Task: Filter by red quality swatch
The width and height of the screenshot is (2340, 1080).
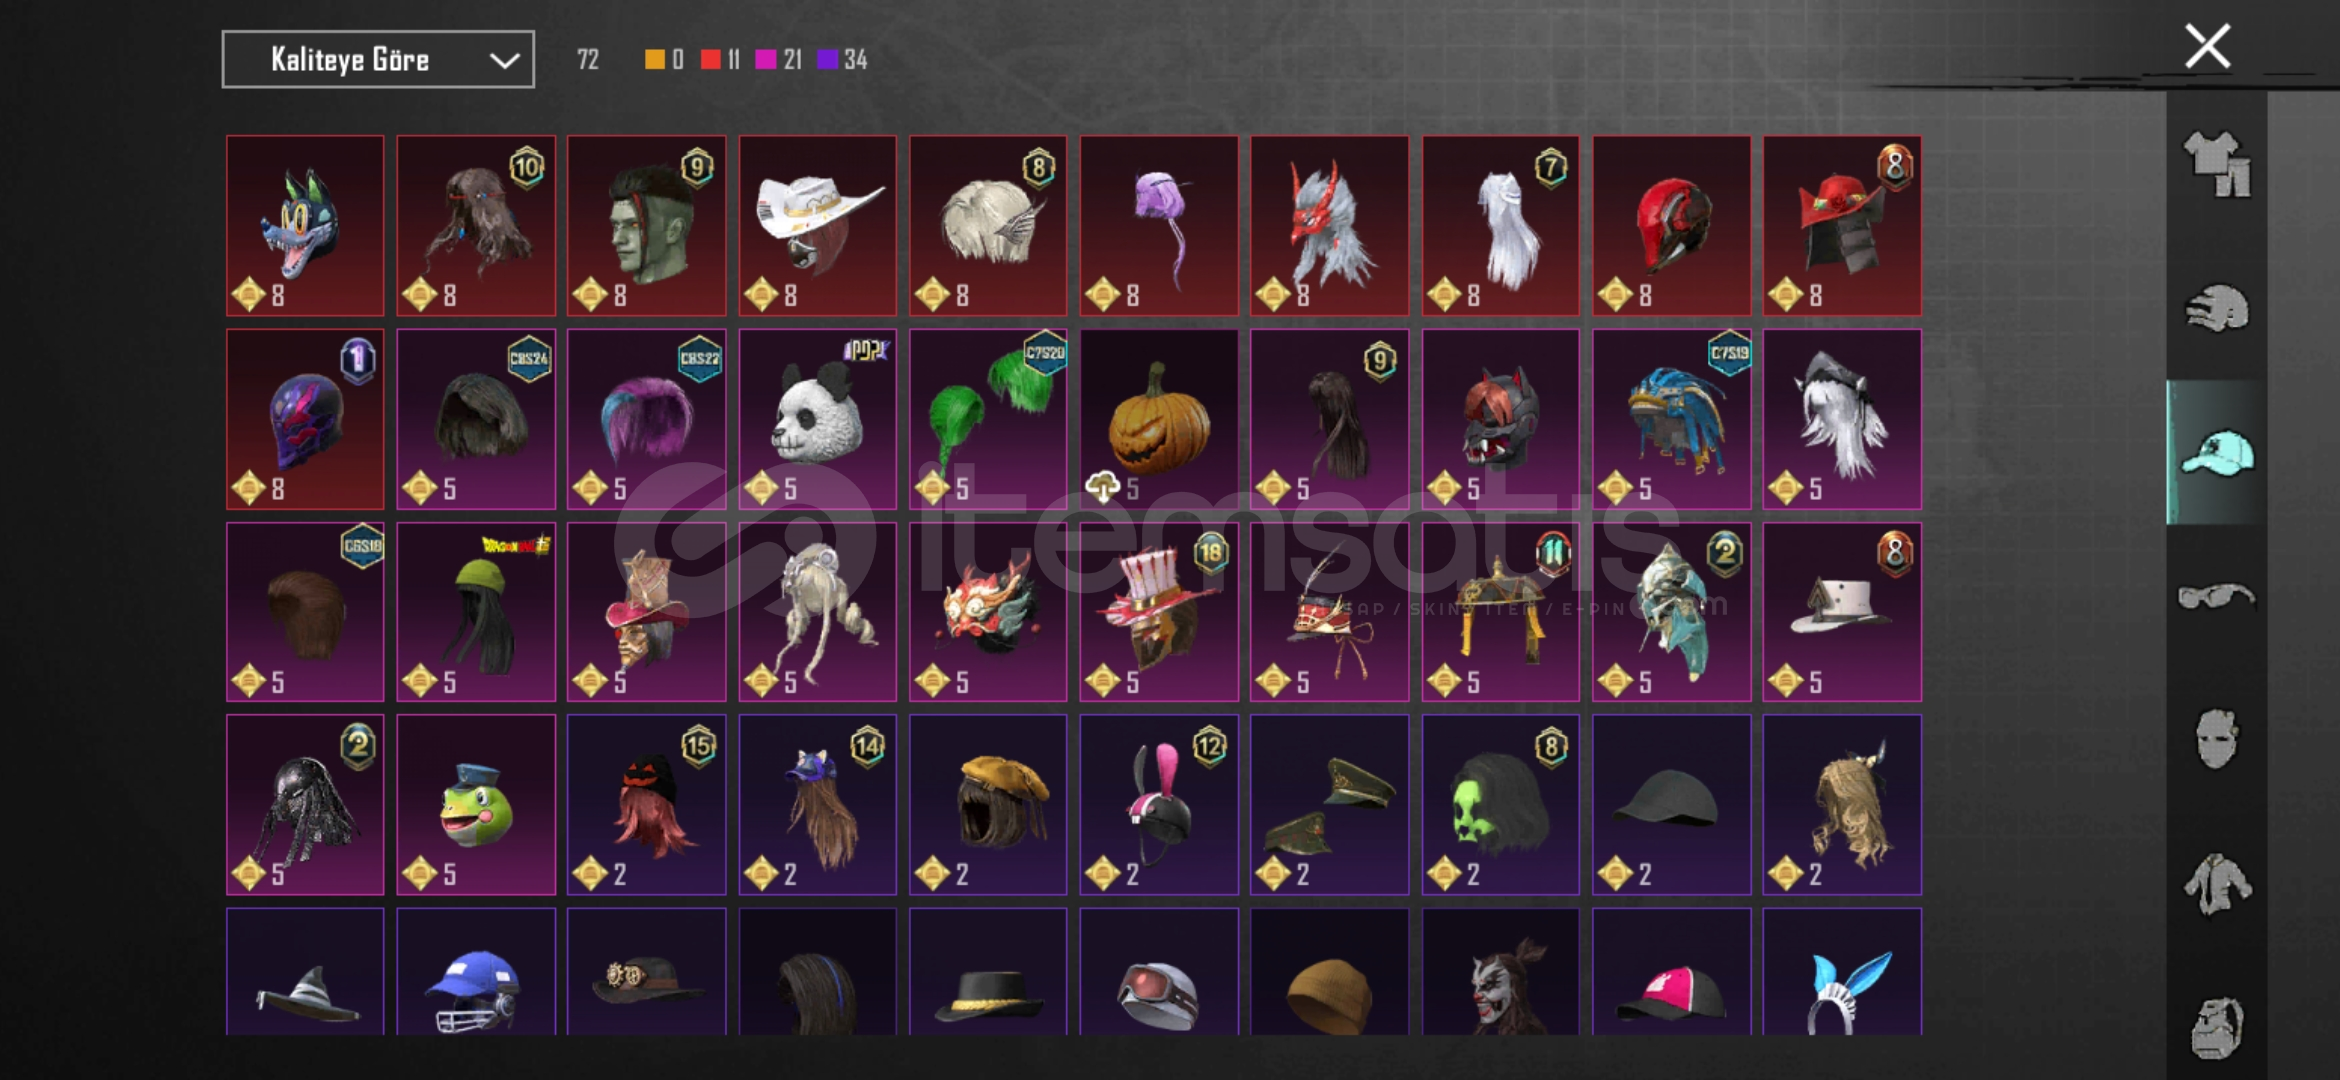Action: click(x=710, y=60)
